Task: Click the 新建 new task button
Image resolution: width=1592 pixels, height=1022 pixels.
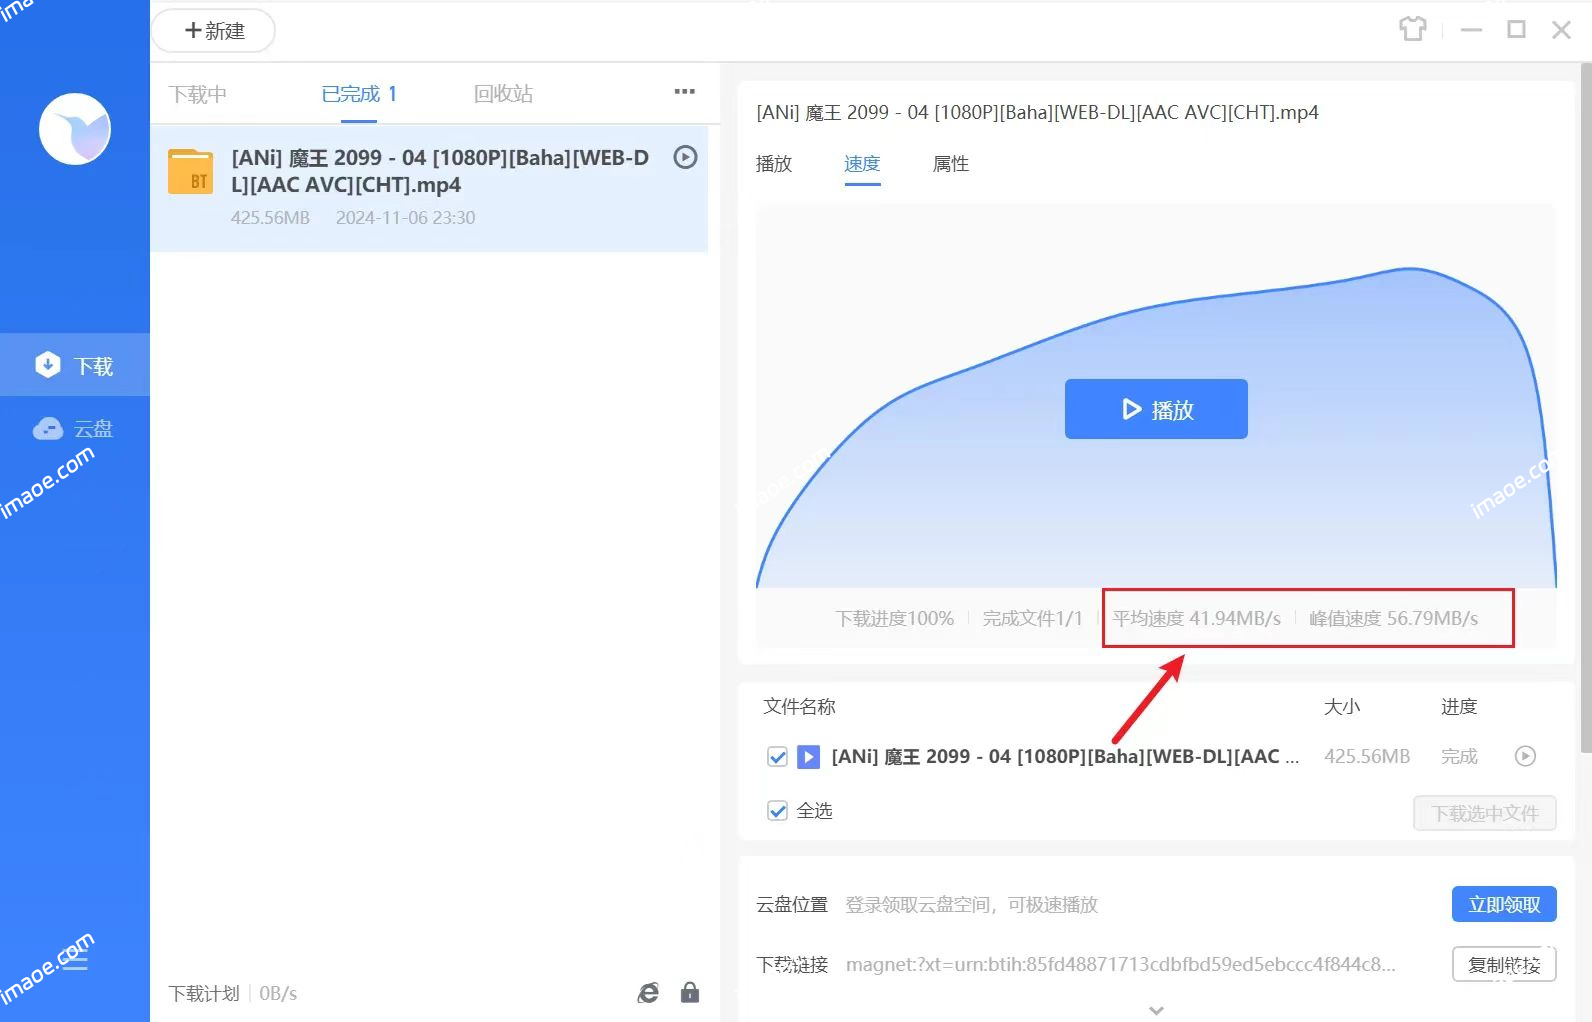Action: coord(214,31)
